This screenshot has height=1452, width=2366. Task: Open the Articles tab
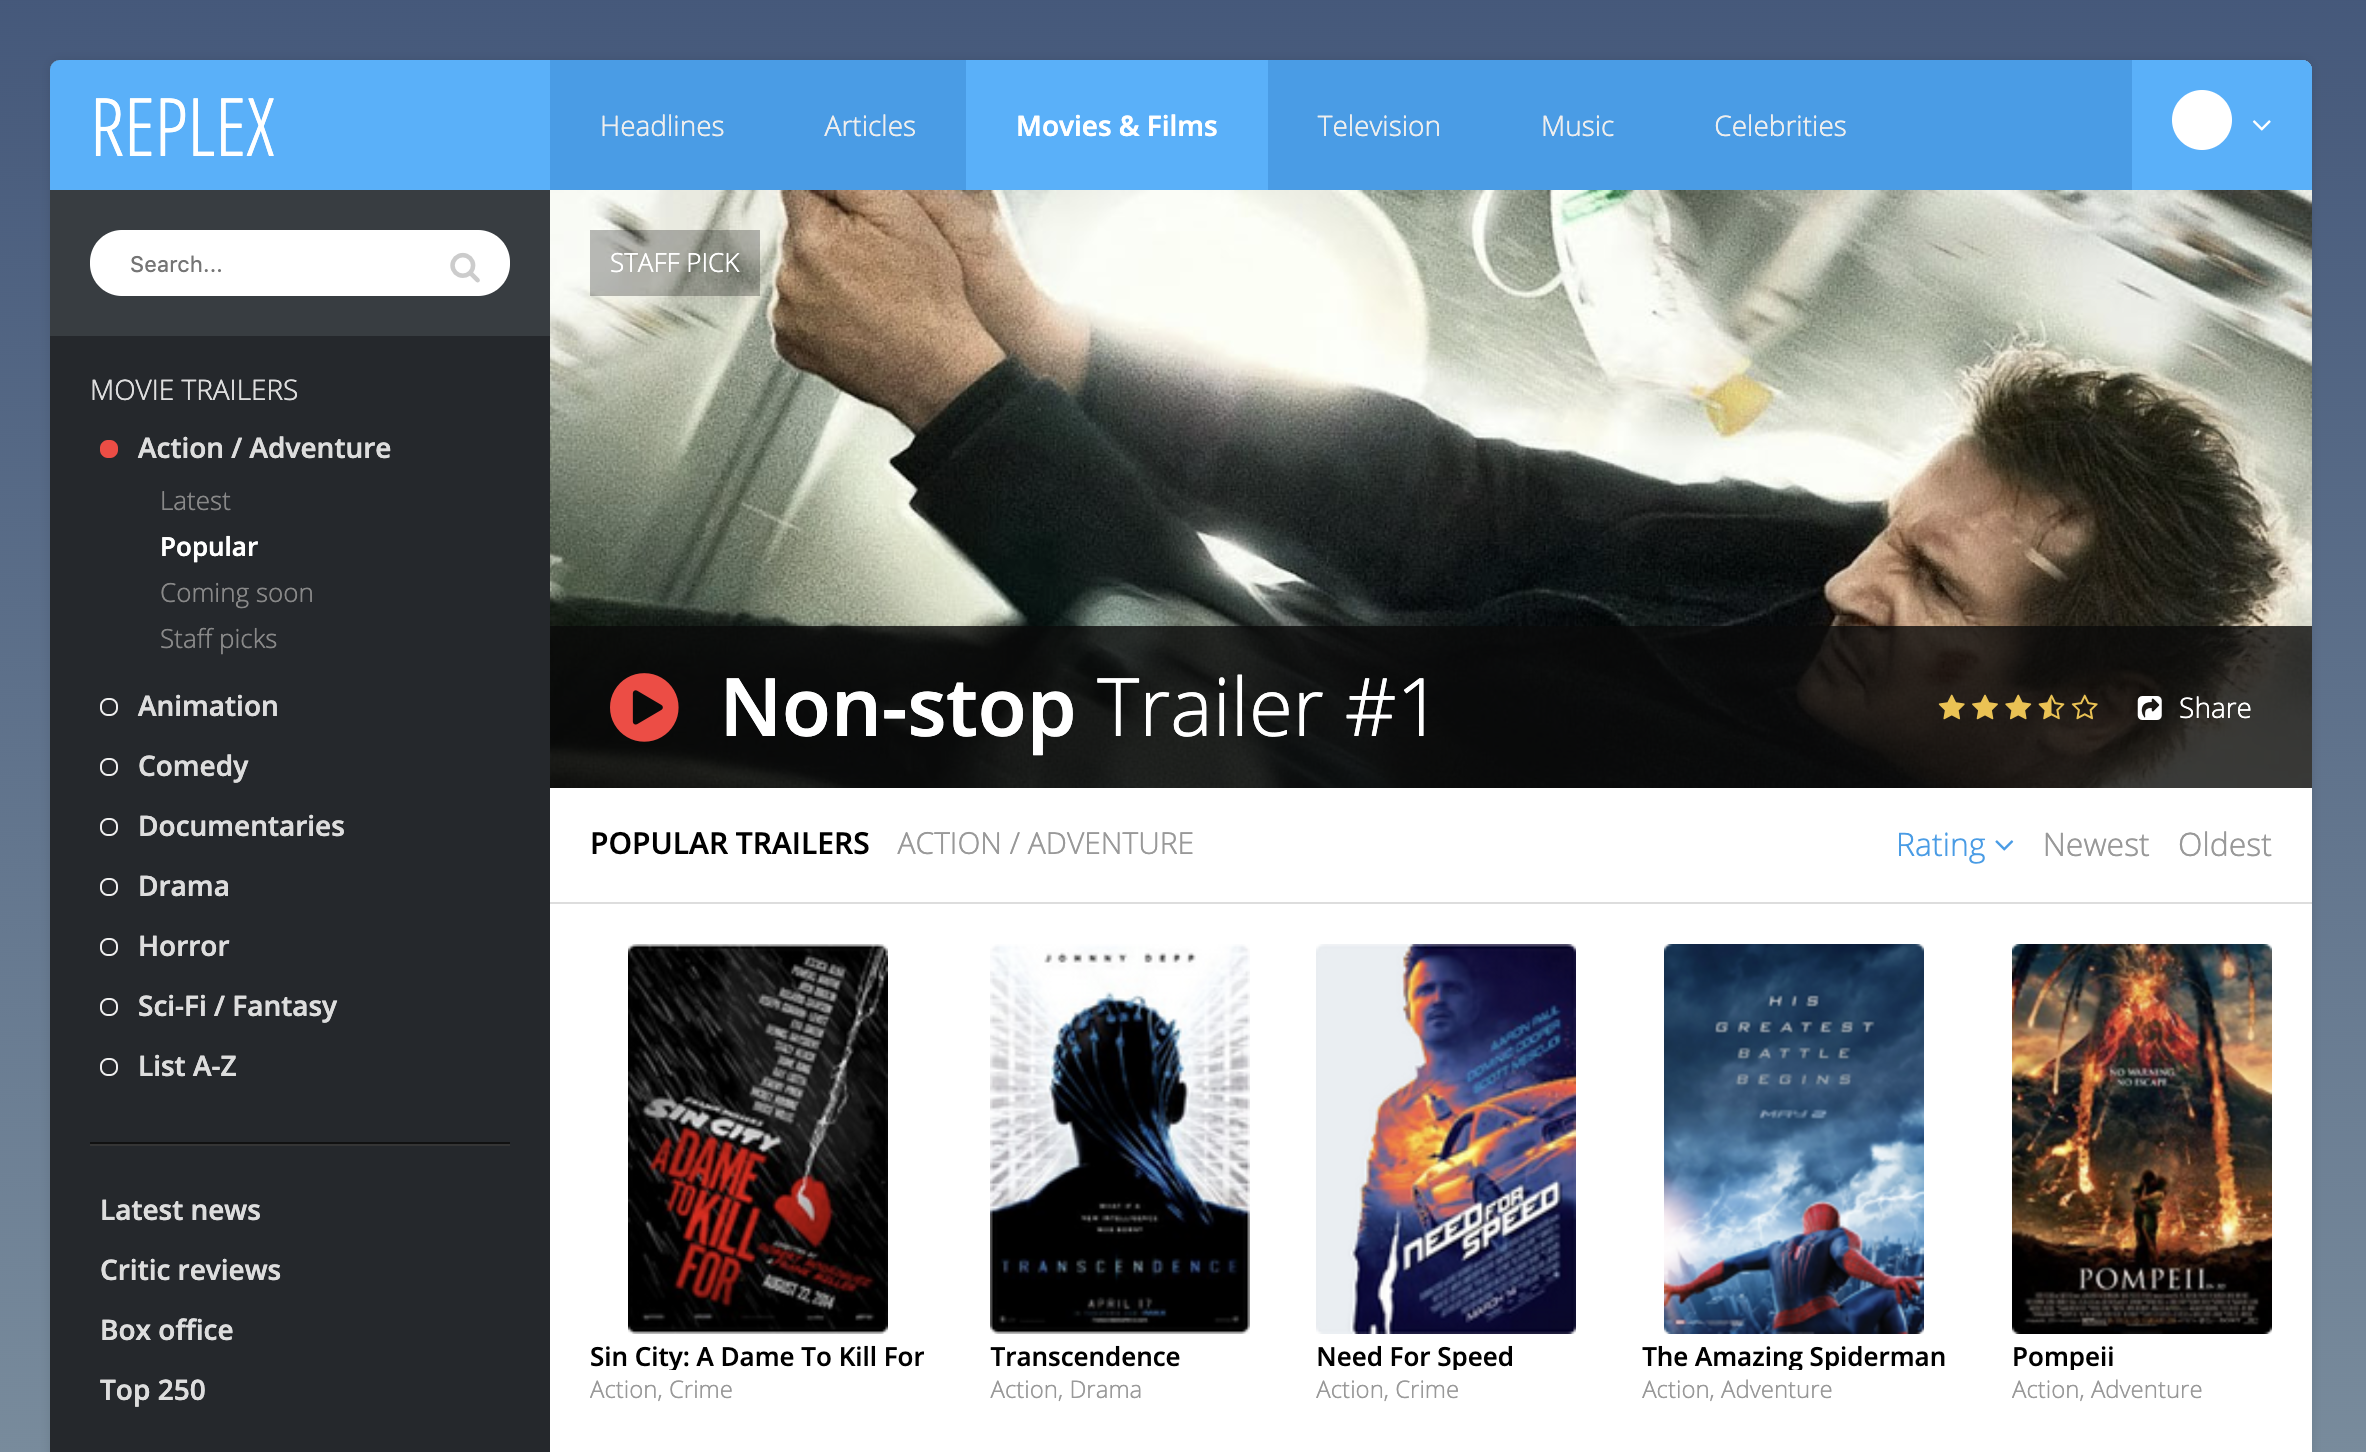click(x=869, y=126)
